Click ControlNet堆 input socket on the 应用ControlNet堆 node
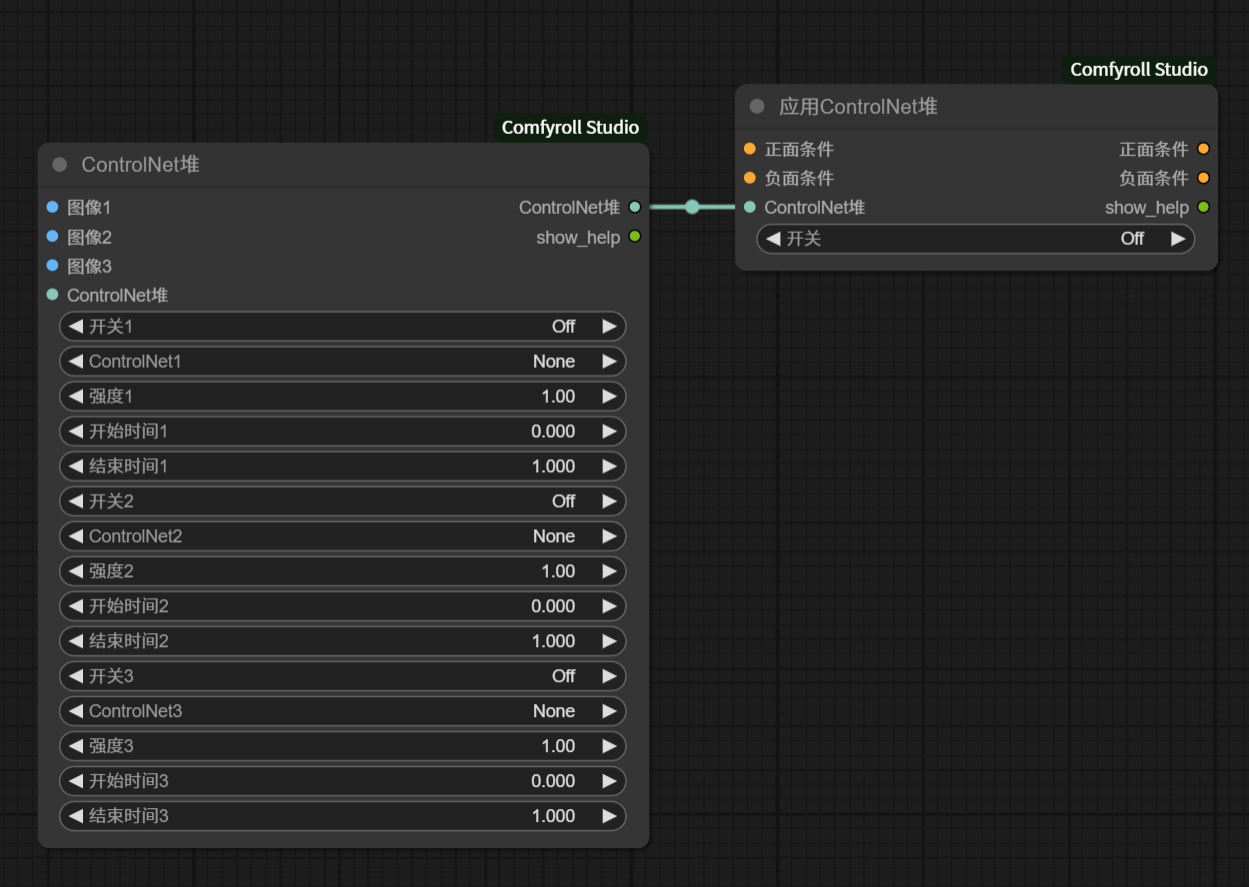 pos(750,207)
